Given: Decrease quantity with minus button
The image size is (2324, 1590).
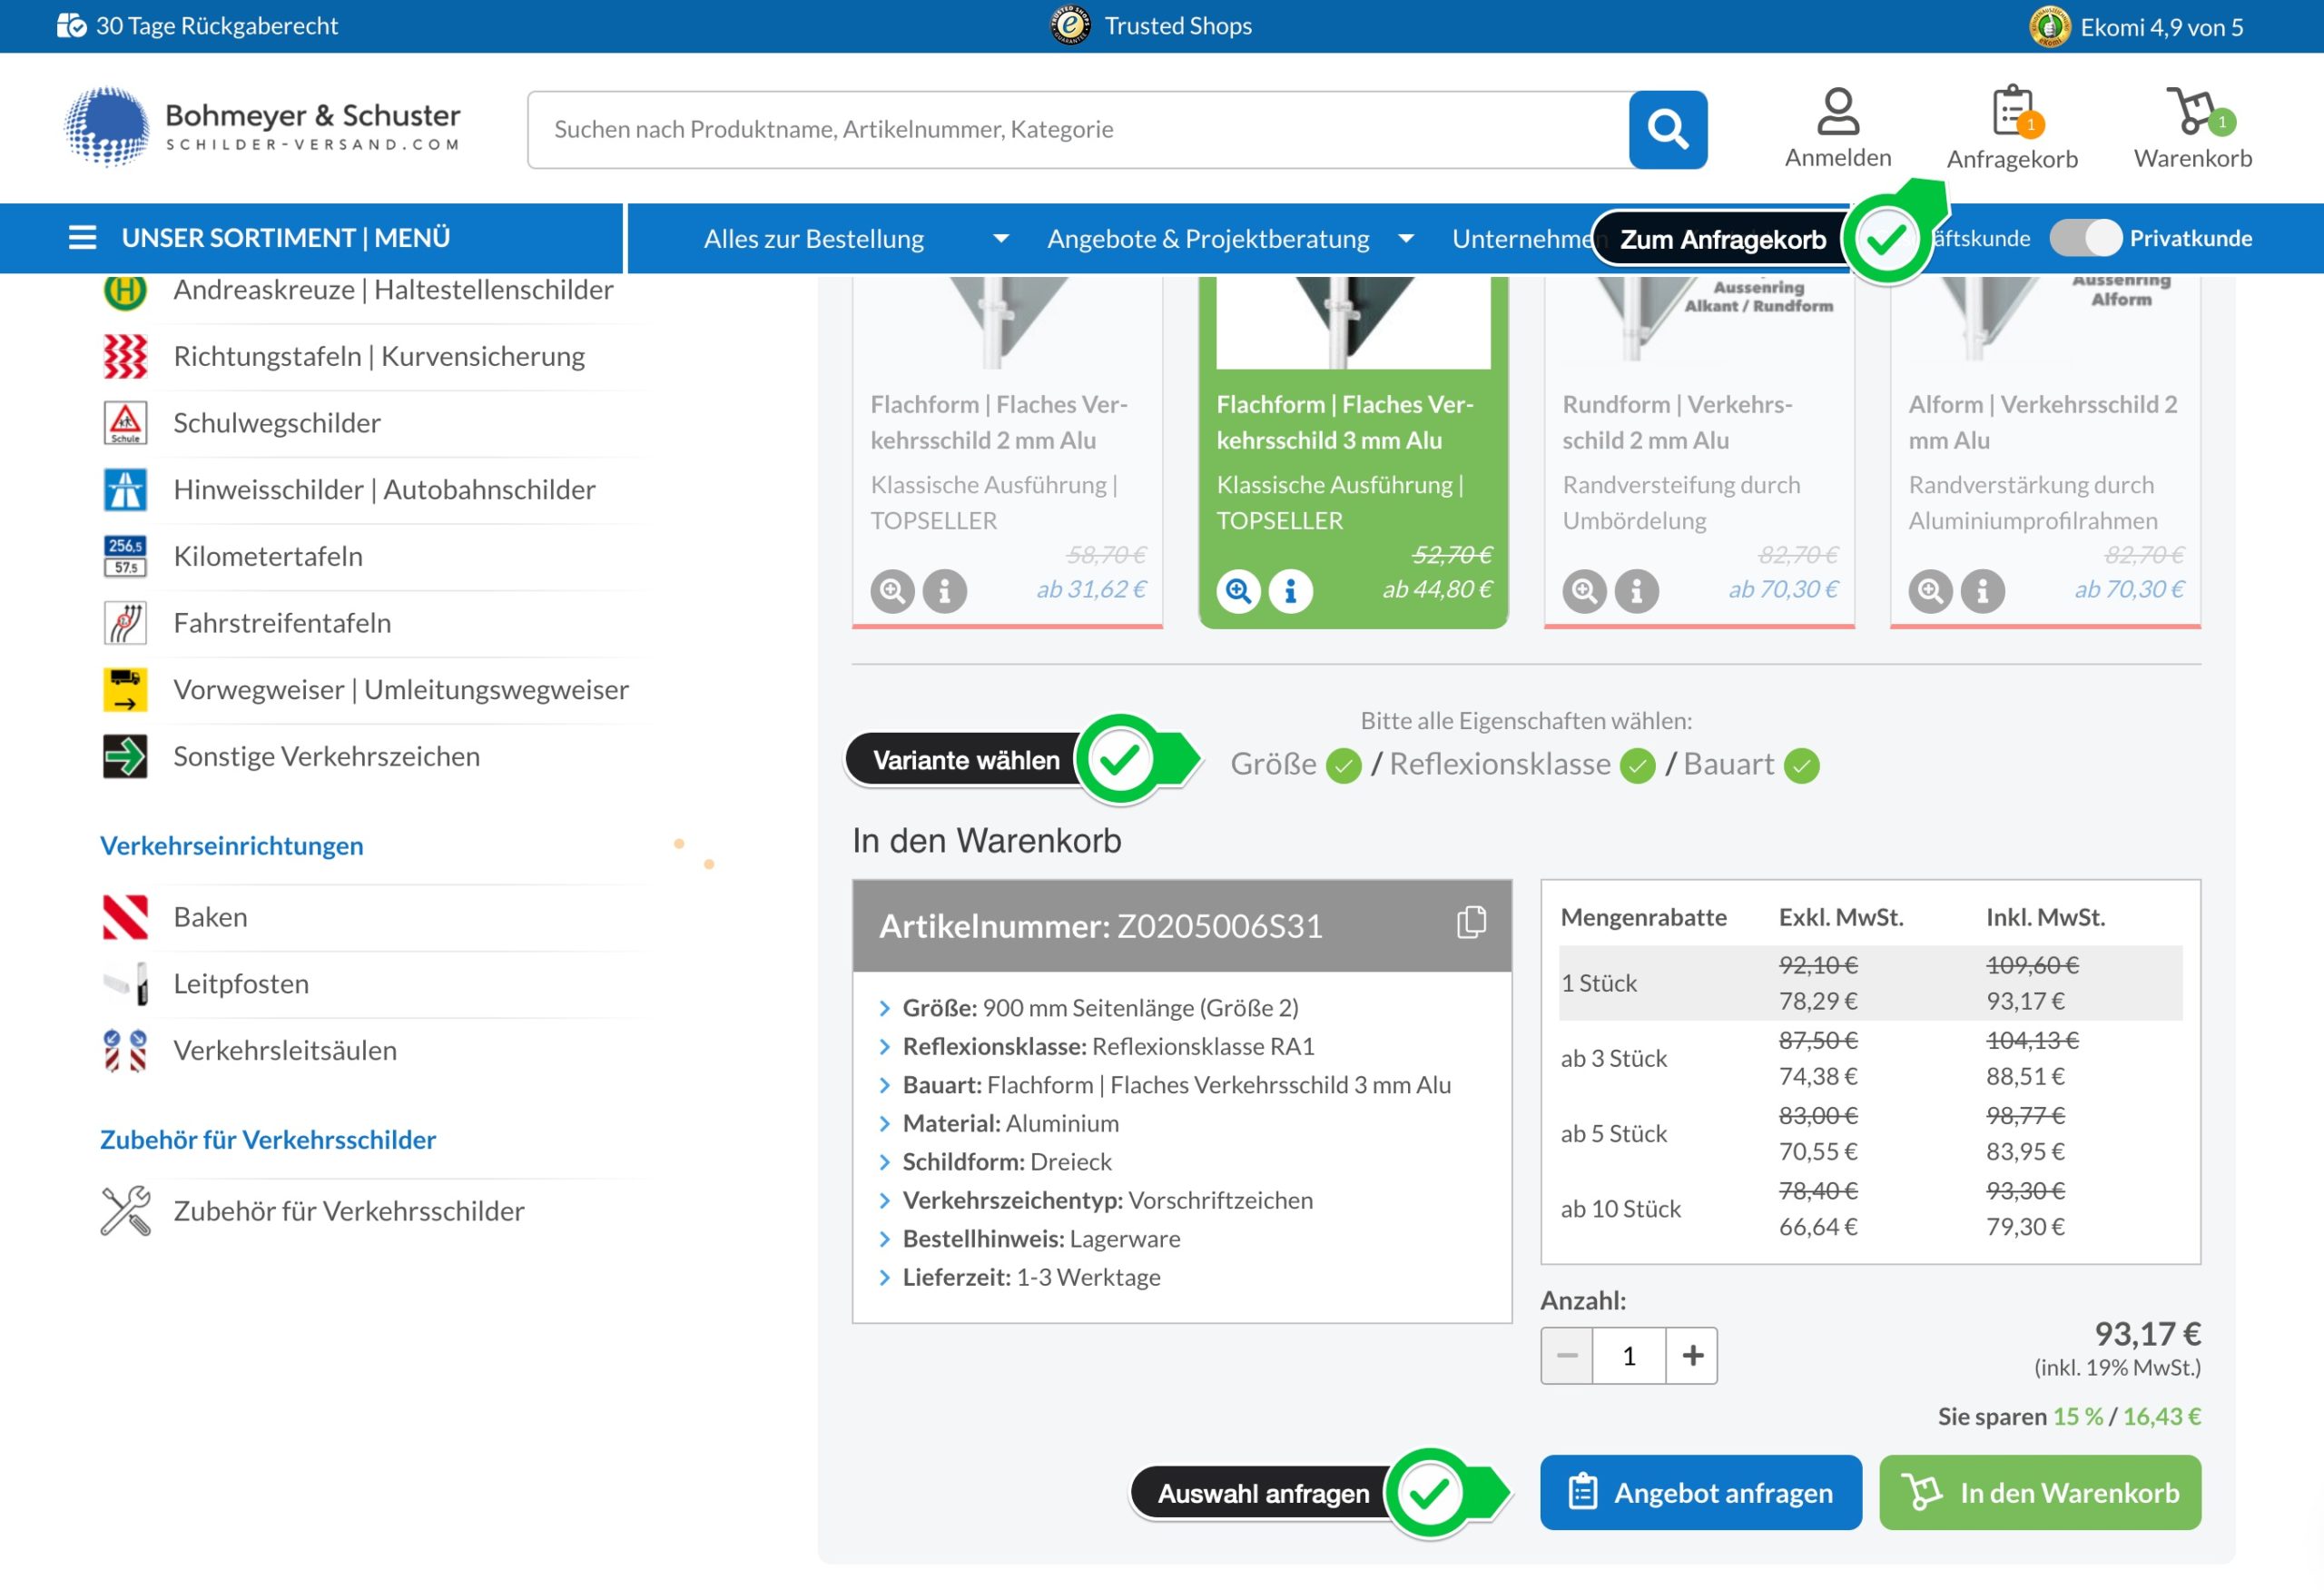Looking at the screenshot, I should (x=1566, y=1356).
